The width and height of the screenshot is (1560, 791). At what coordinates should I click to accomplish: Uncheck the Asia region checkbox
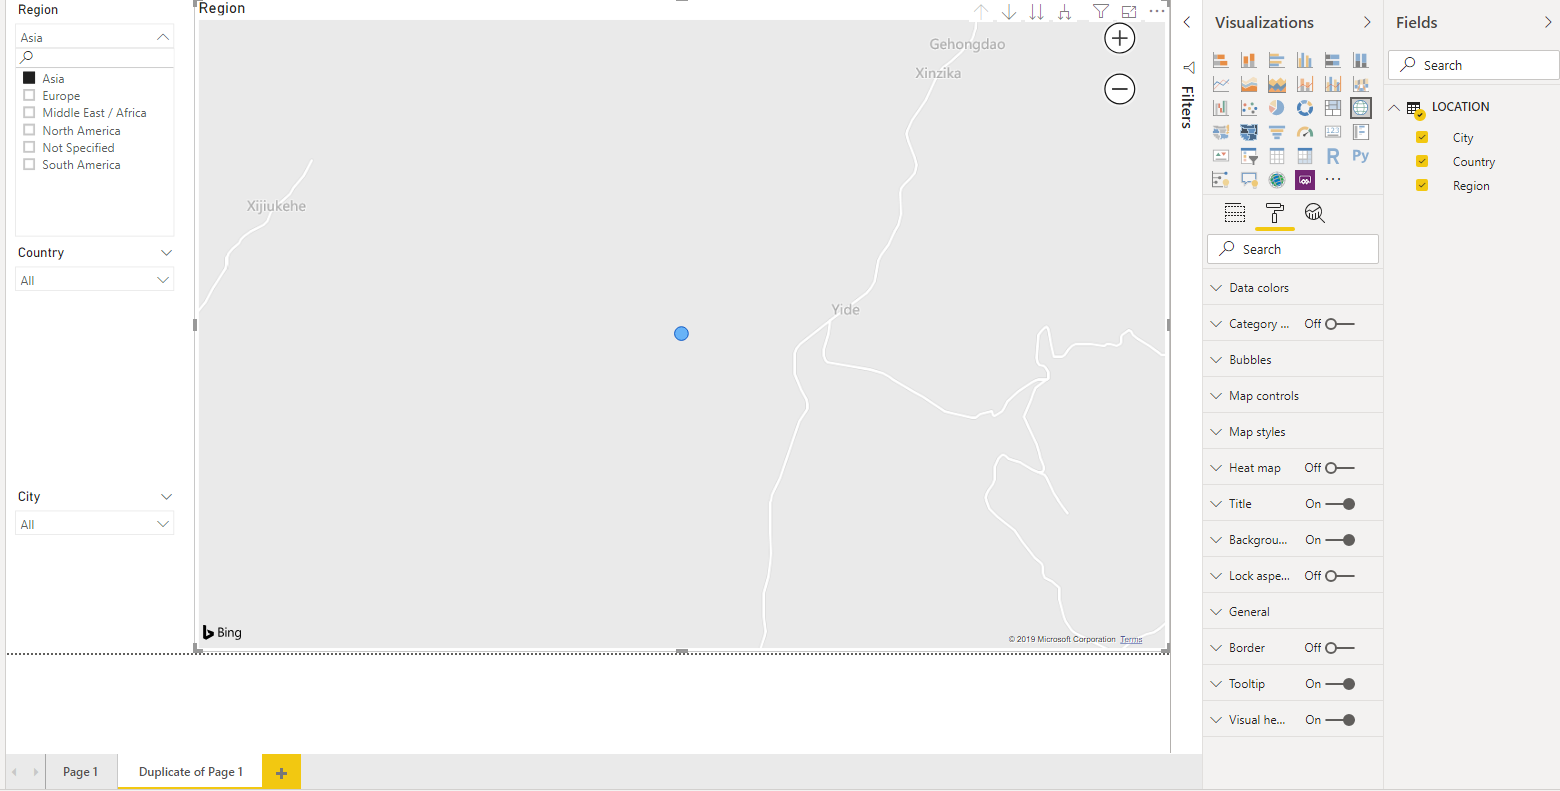pos(29,78)
